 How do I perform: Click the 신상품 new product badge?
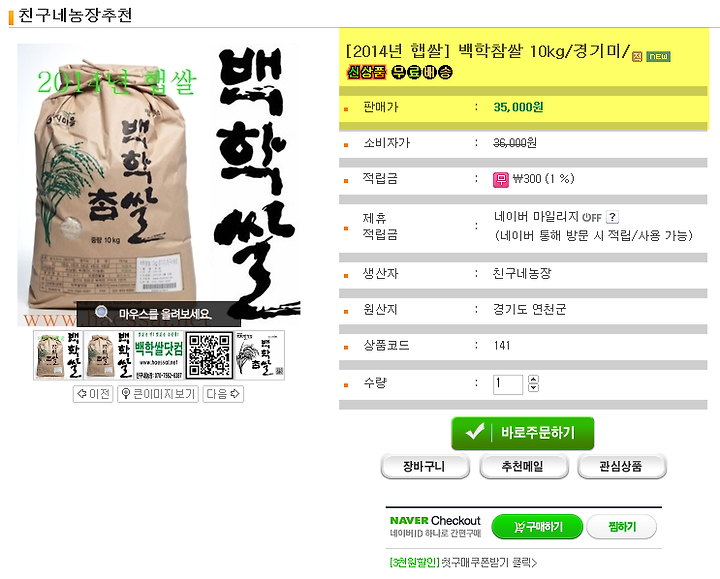pyautogui.click(x=366, y=72)
